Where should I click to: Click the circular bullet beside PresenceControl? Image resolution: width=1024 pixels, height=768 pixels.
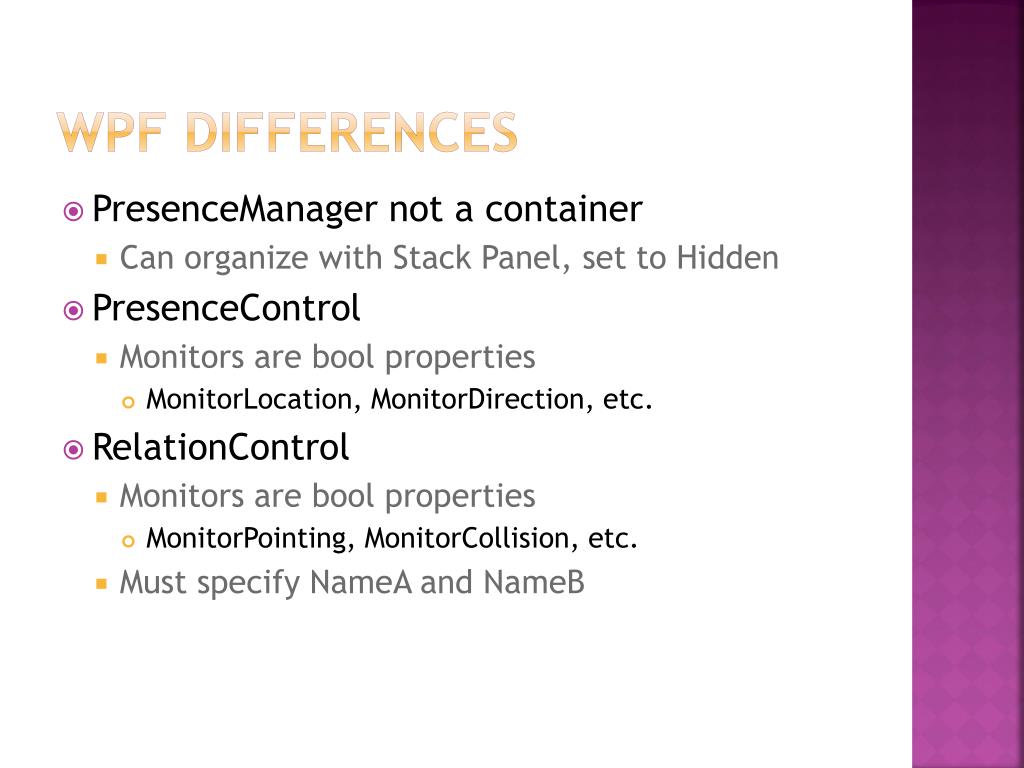(73, 311)
